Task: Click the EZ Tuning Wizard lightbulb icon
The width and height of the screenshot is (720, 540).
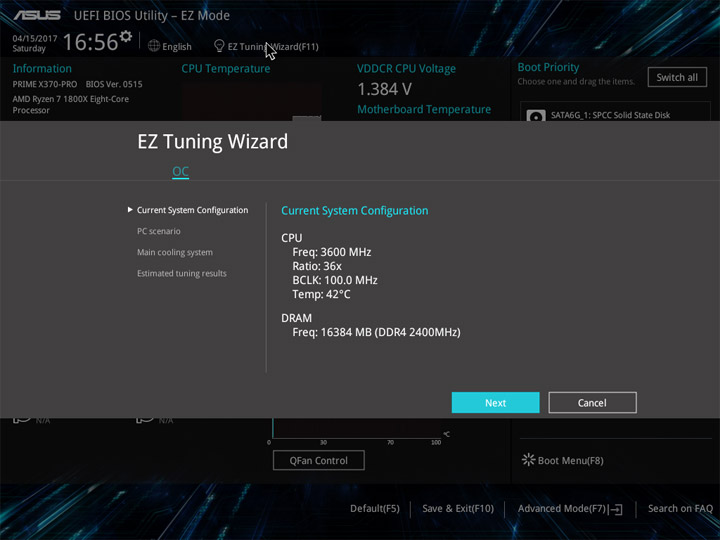Action: 219,46
